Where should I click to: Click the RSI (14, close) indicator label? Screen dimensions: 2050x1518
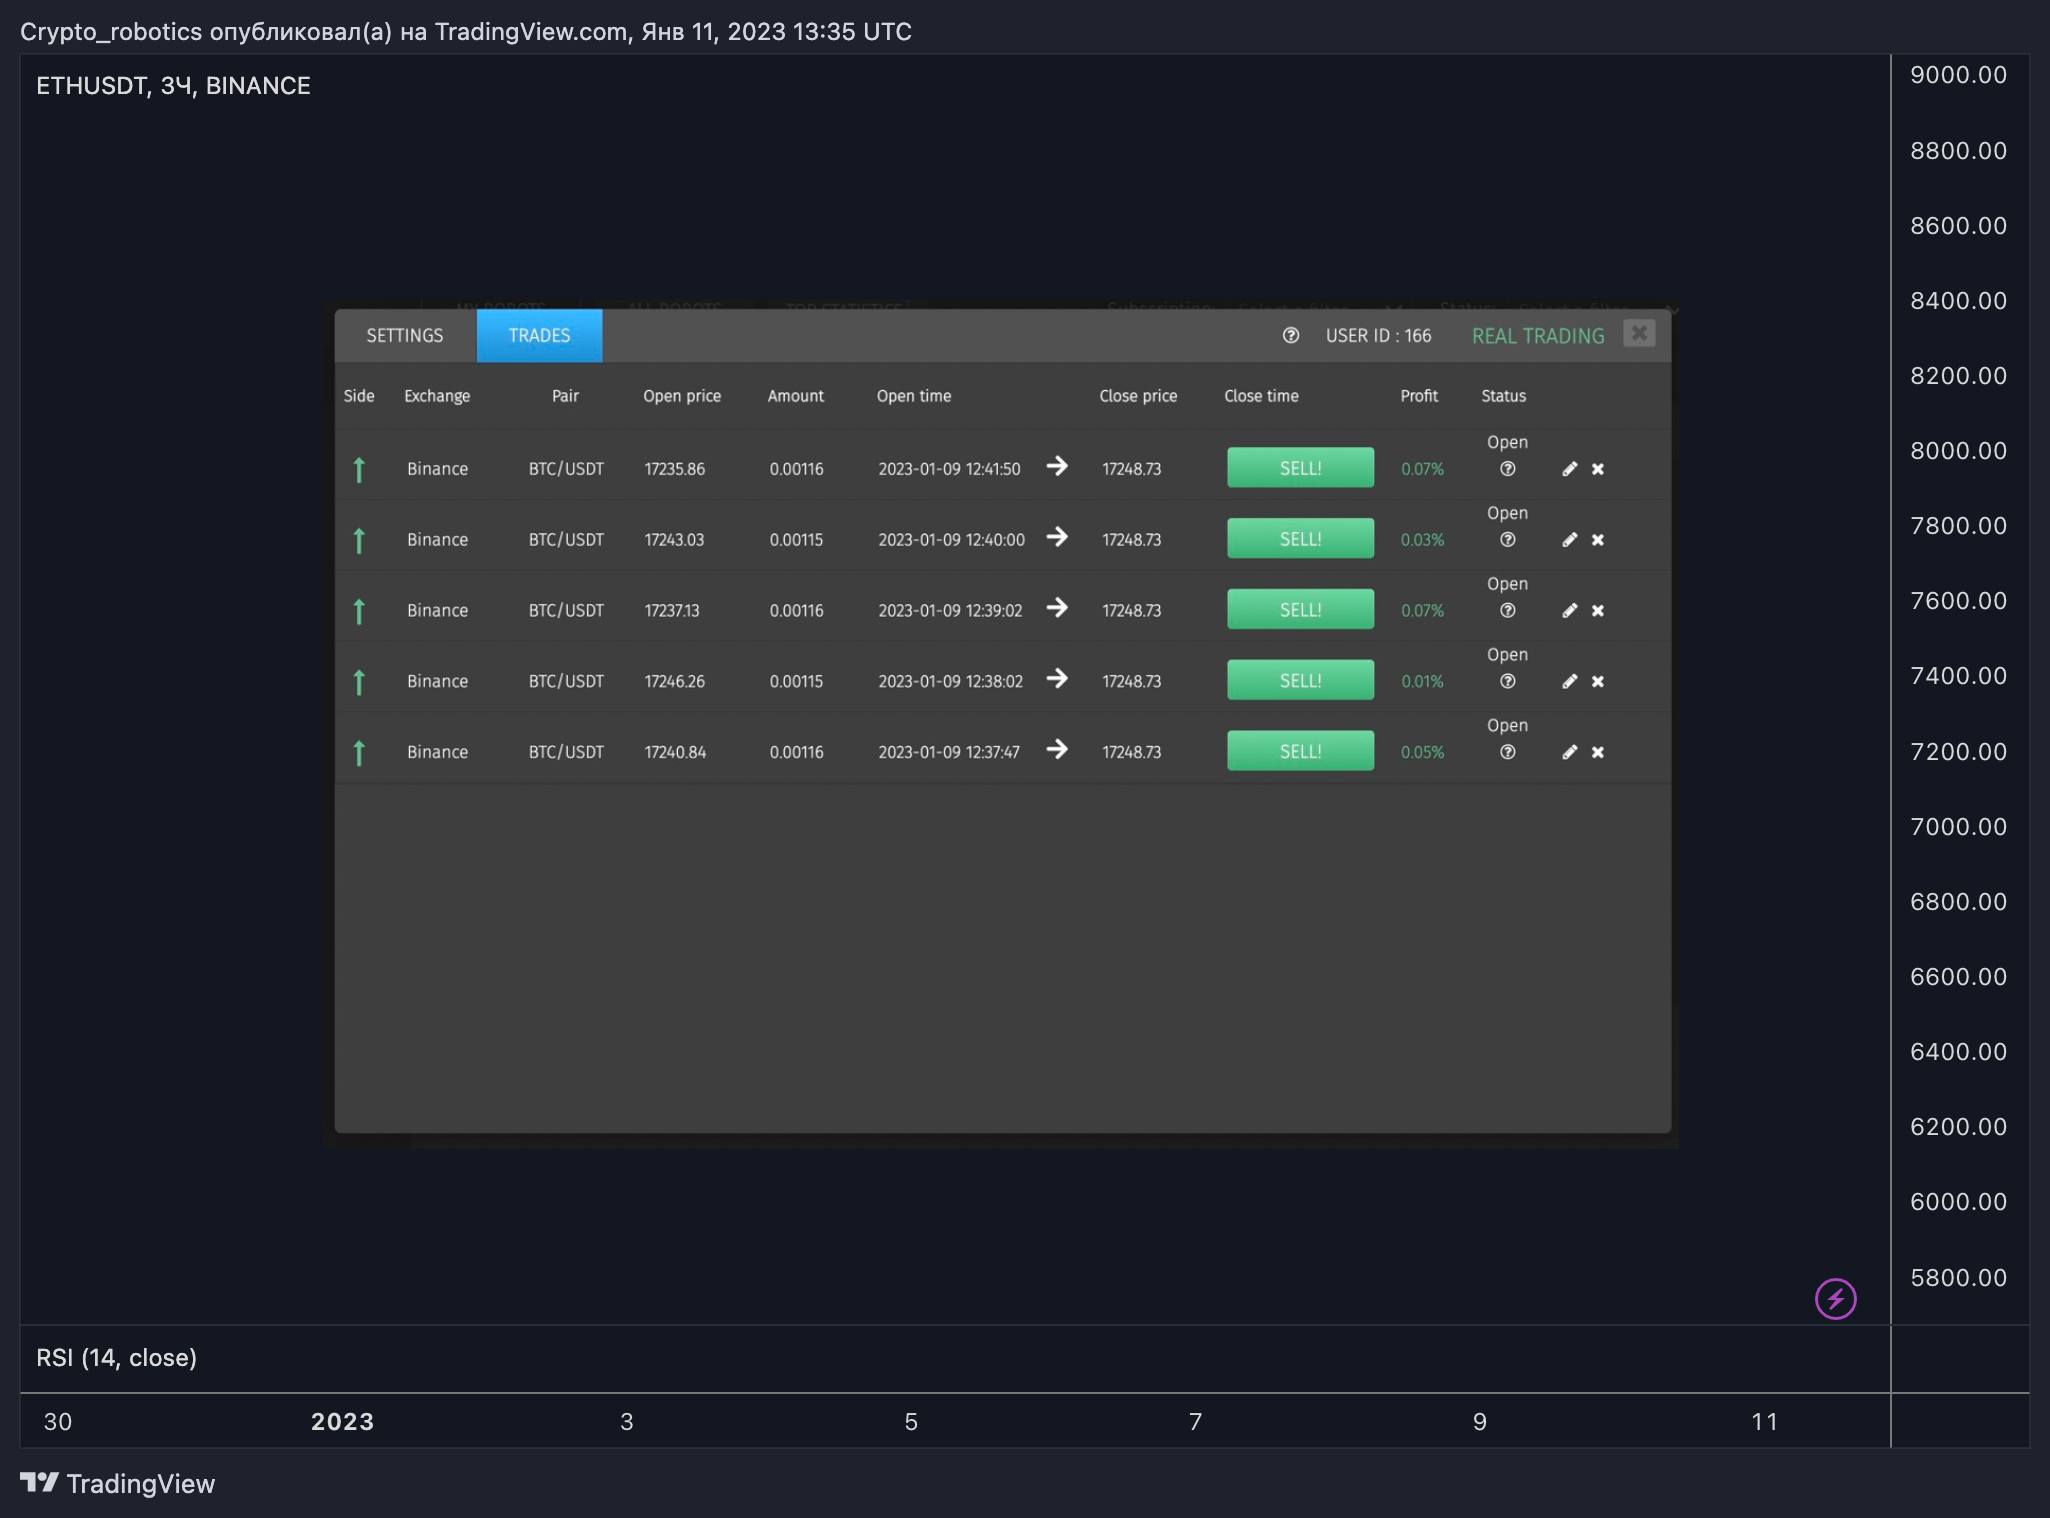pyautogui.click(x=116, y=1358)
